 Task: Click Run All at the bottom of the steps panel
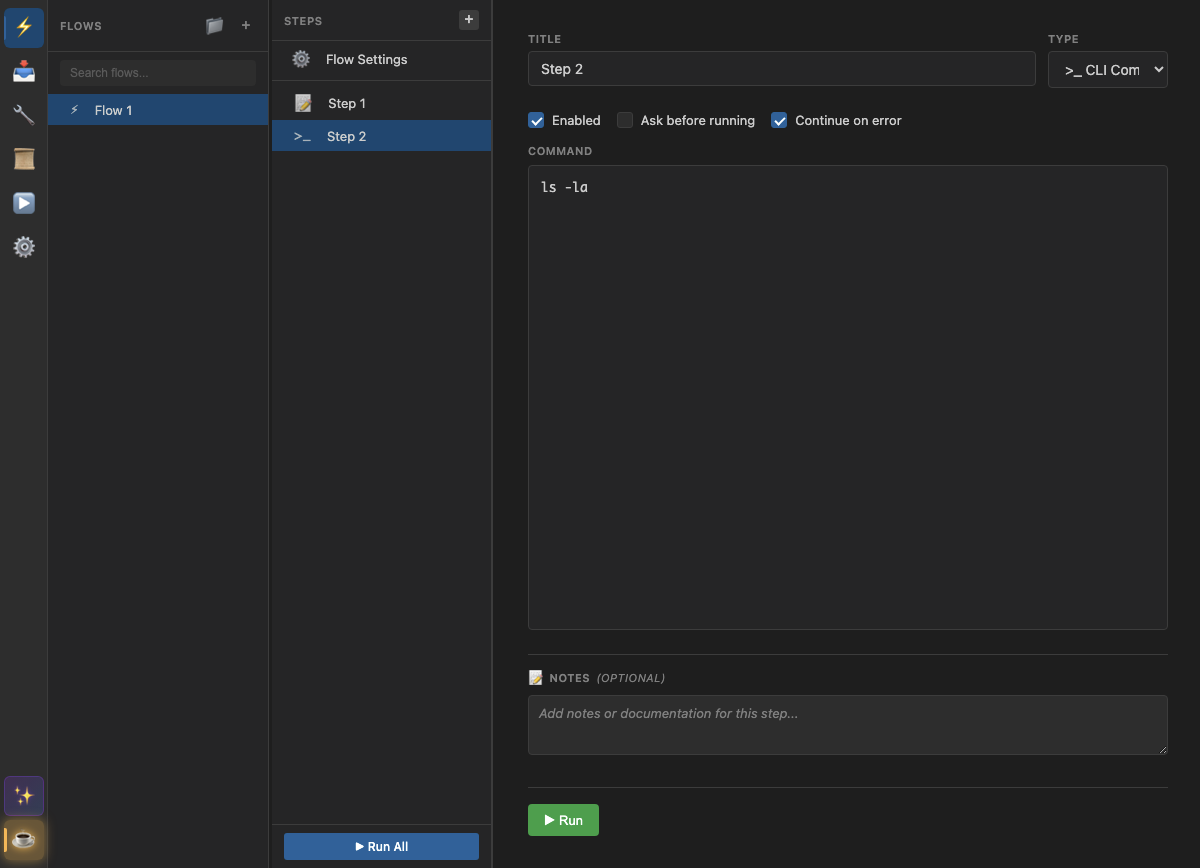[381, 846]
